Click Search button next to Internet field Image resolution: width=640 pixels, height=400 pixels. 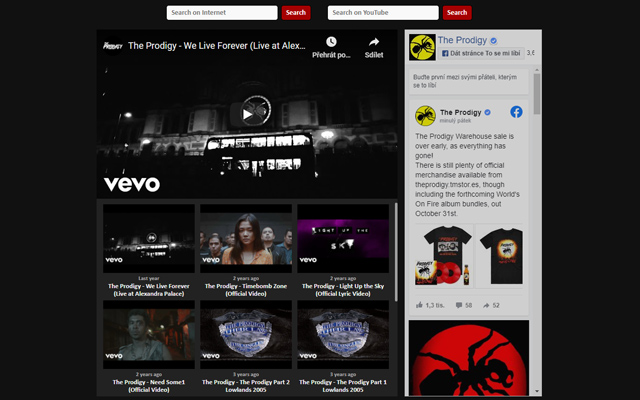coord(296,13)
